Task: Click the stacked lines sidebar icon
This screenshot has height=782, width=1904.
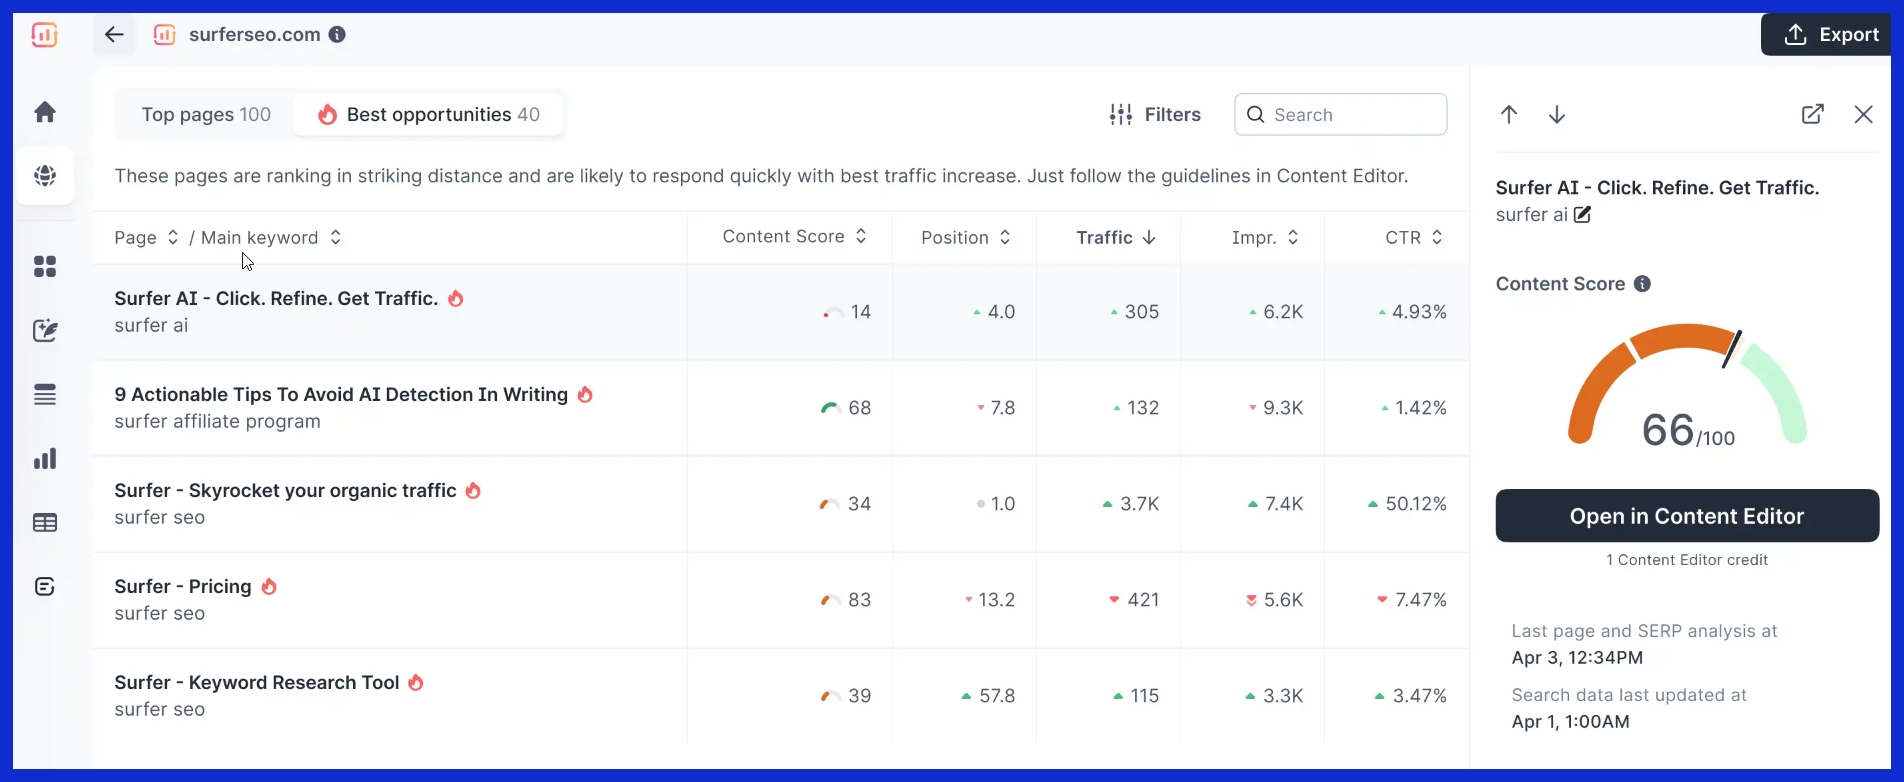Action: pyautogui.click(x=45, y=395)
